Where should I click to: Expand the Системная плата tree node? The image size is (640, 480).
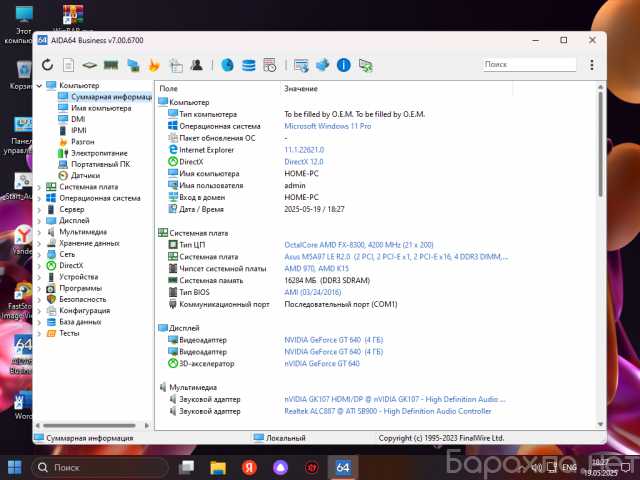tap(40, 187)
